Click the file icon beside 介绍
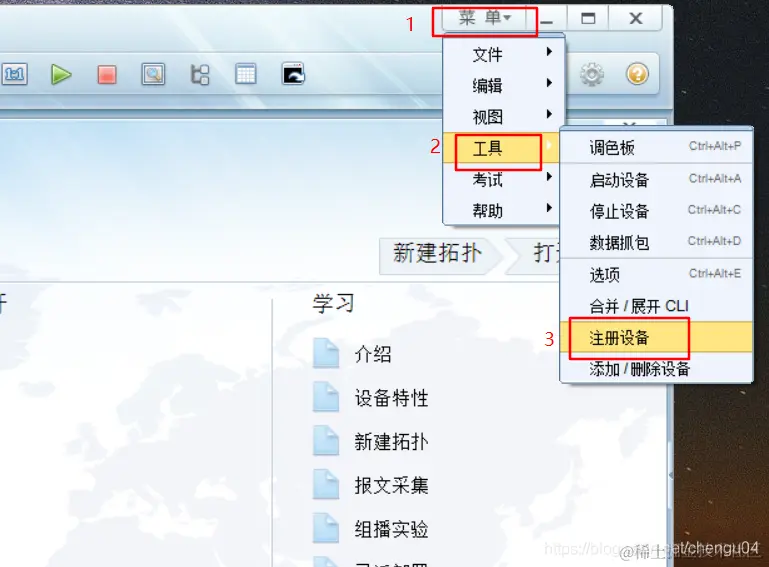This screenshot has height=567, width=769. pos(326,353)
